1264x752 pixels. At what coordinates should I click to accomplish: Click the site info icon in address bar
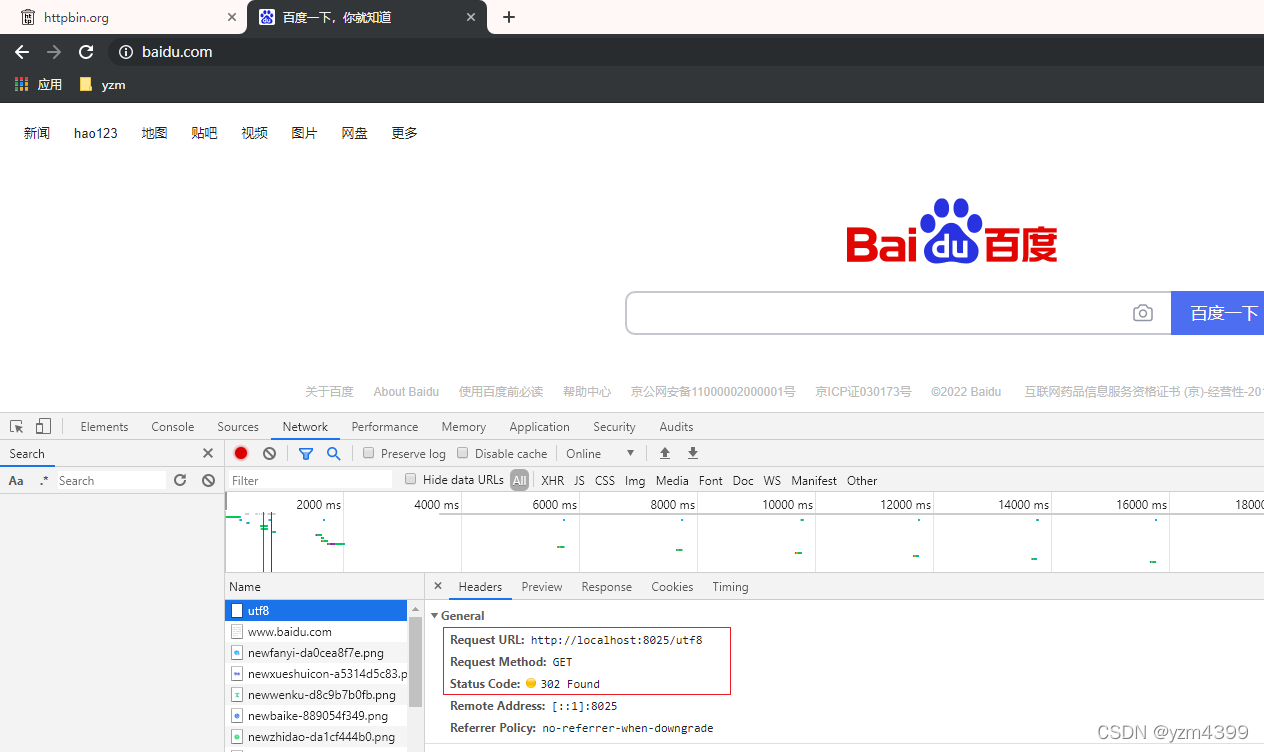[x=126, y=52]
